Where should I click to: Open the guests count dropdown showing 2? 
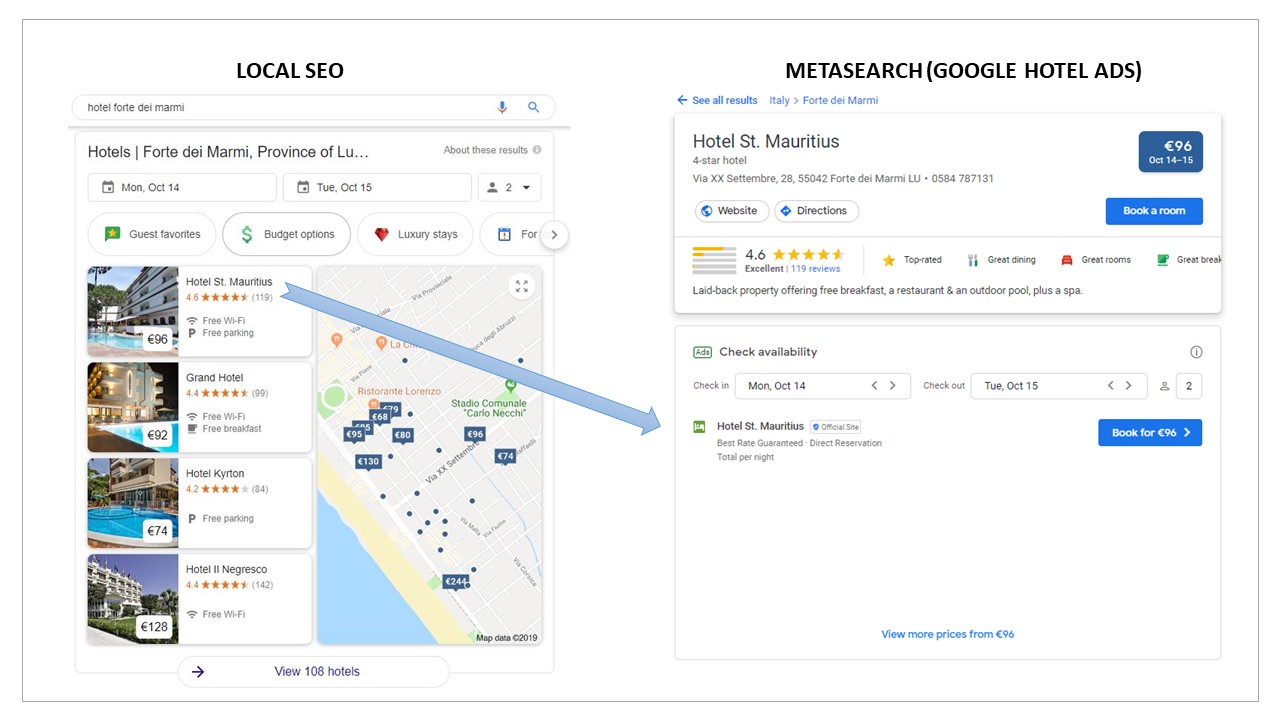tap(510, 187)
